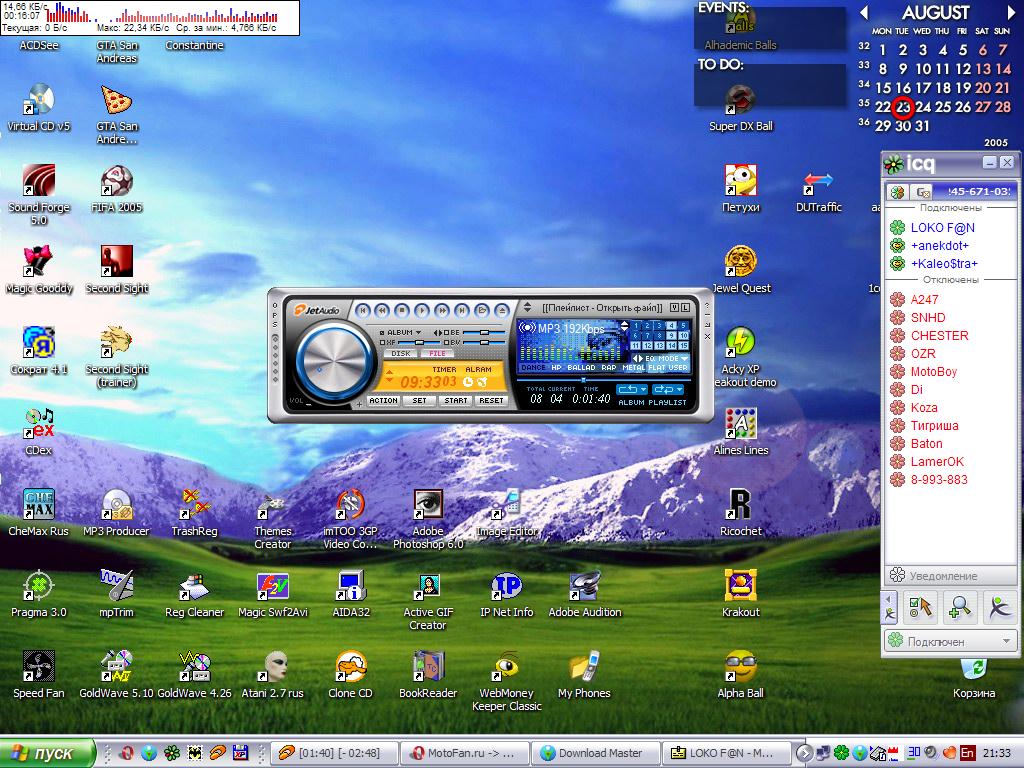Select the METAL equalizer preset

click(633, 368)
